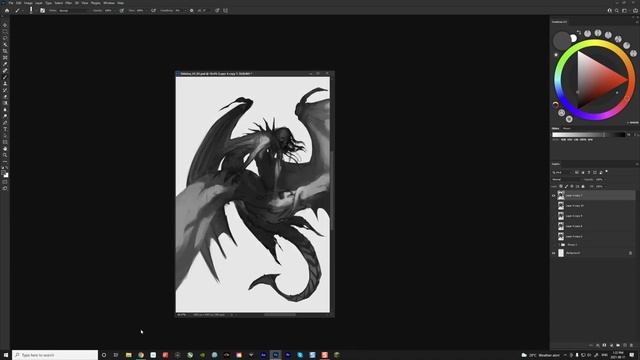This screenshot has width=640, height=360.
Task: Select Layer 4 copy 6 row
Action: [x=594, y=236]
